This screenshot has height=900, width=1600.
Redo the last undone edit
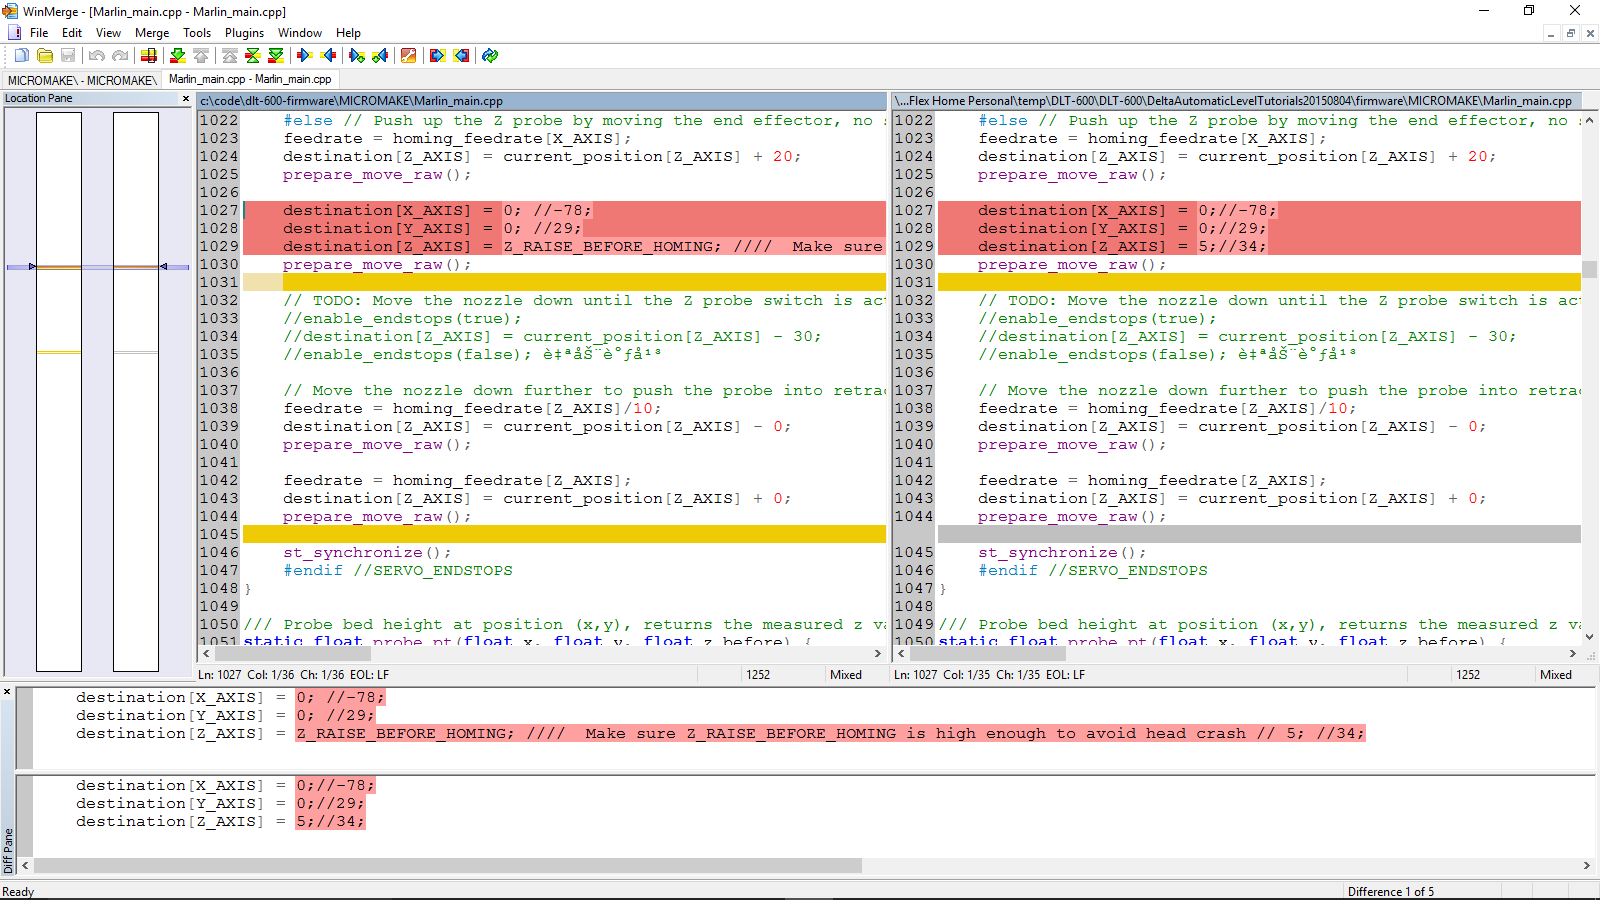coord(120,56)
